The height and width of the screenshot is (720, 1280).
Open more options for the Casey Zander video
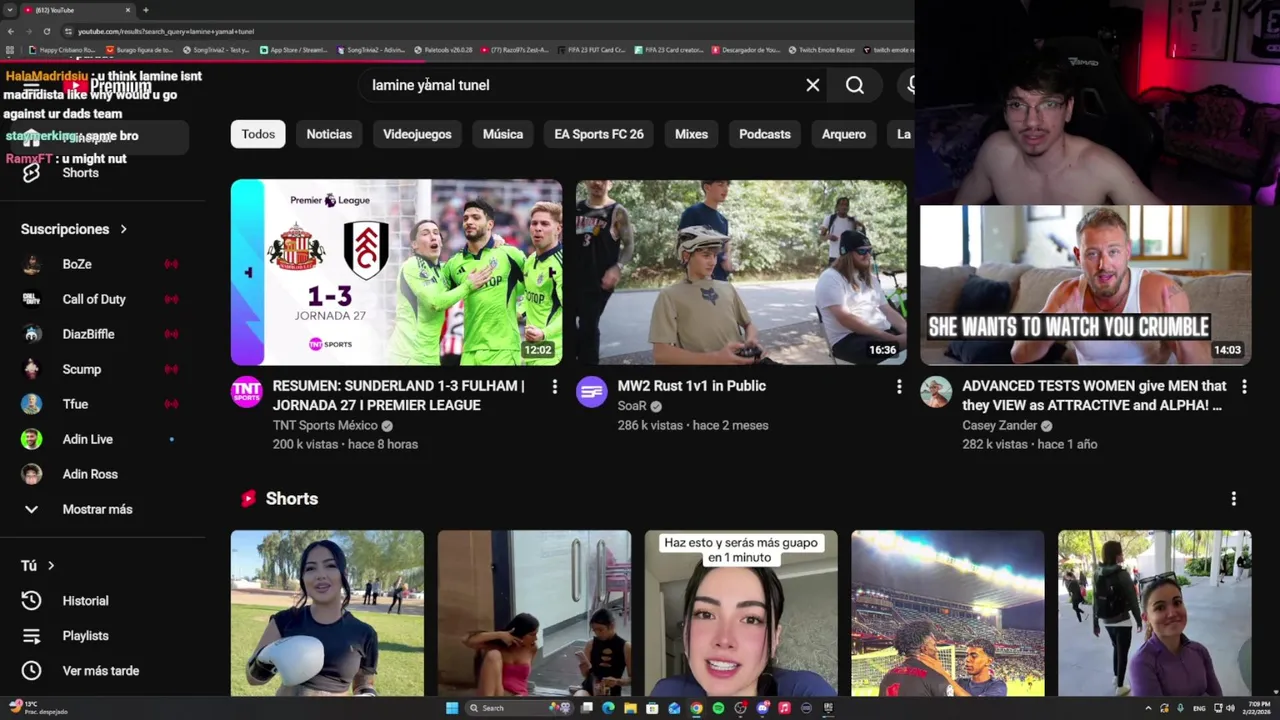1244,387
